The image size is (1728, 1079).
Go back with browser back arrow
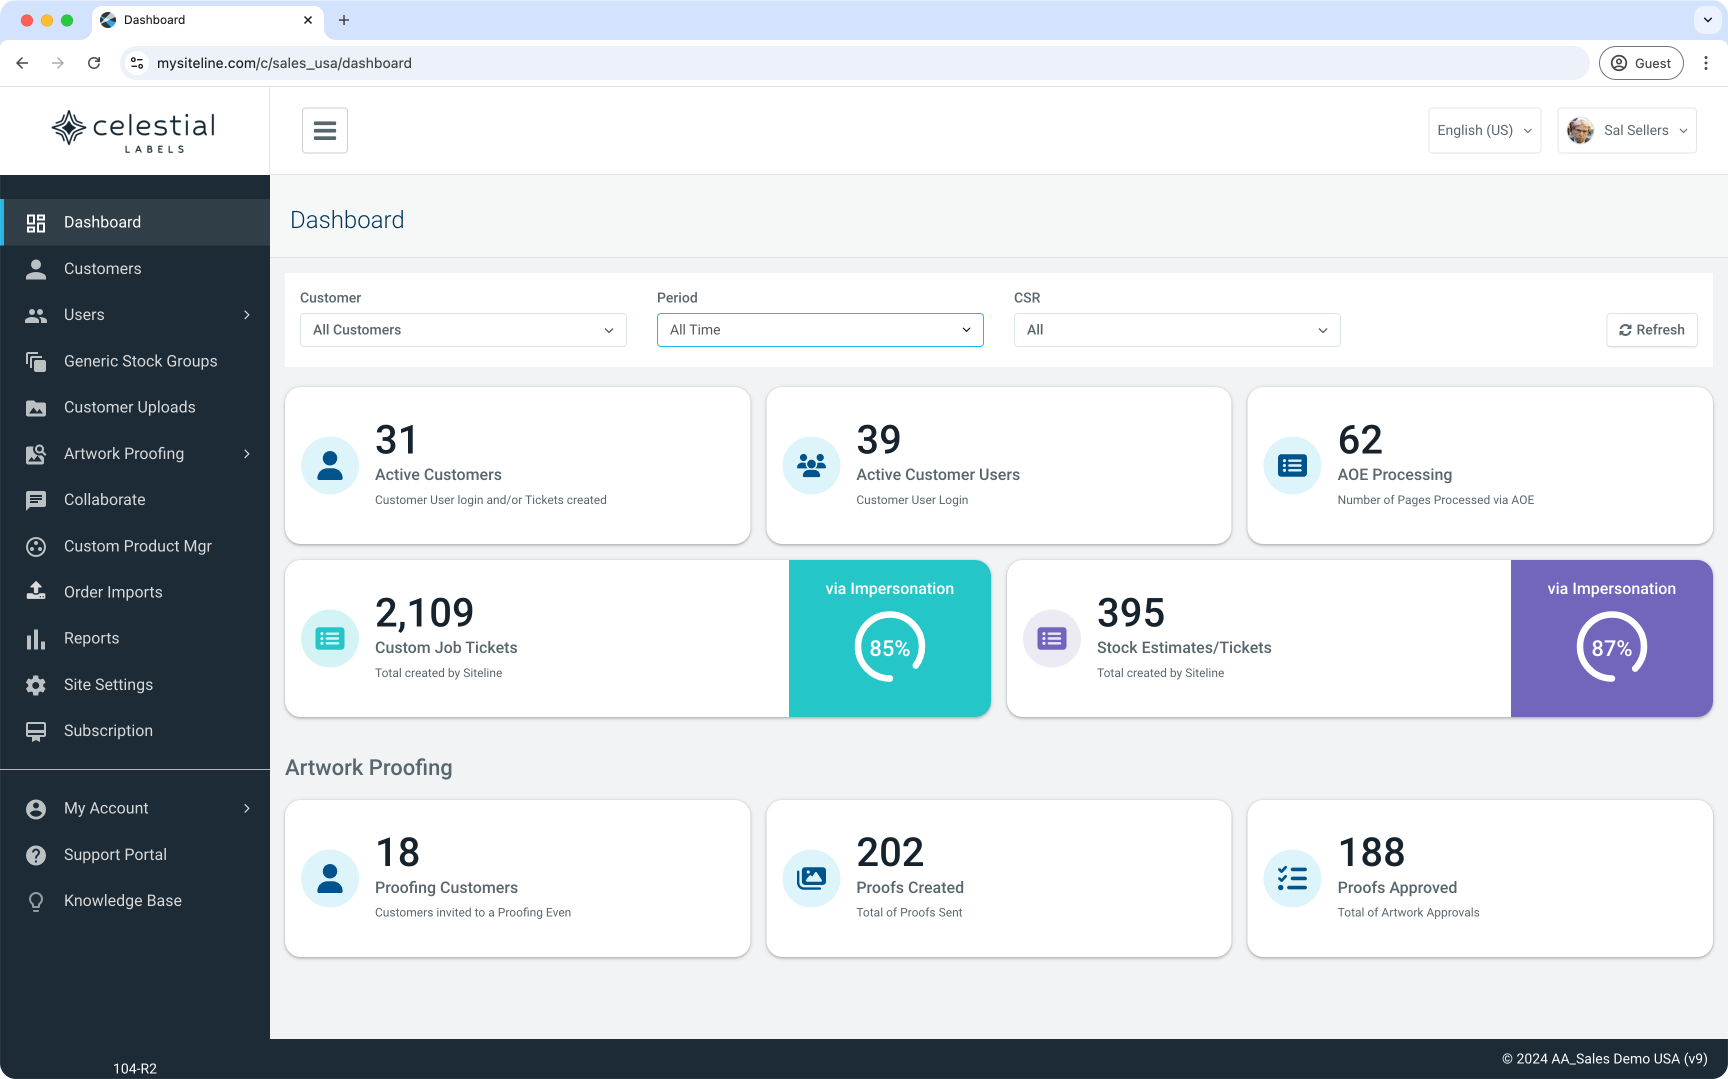click(x=22, y=63)
